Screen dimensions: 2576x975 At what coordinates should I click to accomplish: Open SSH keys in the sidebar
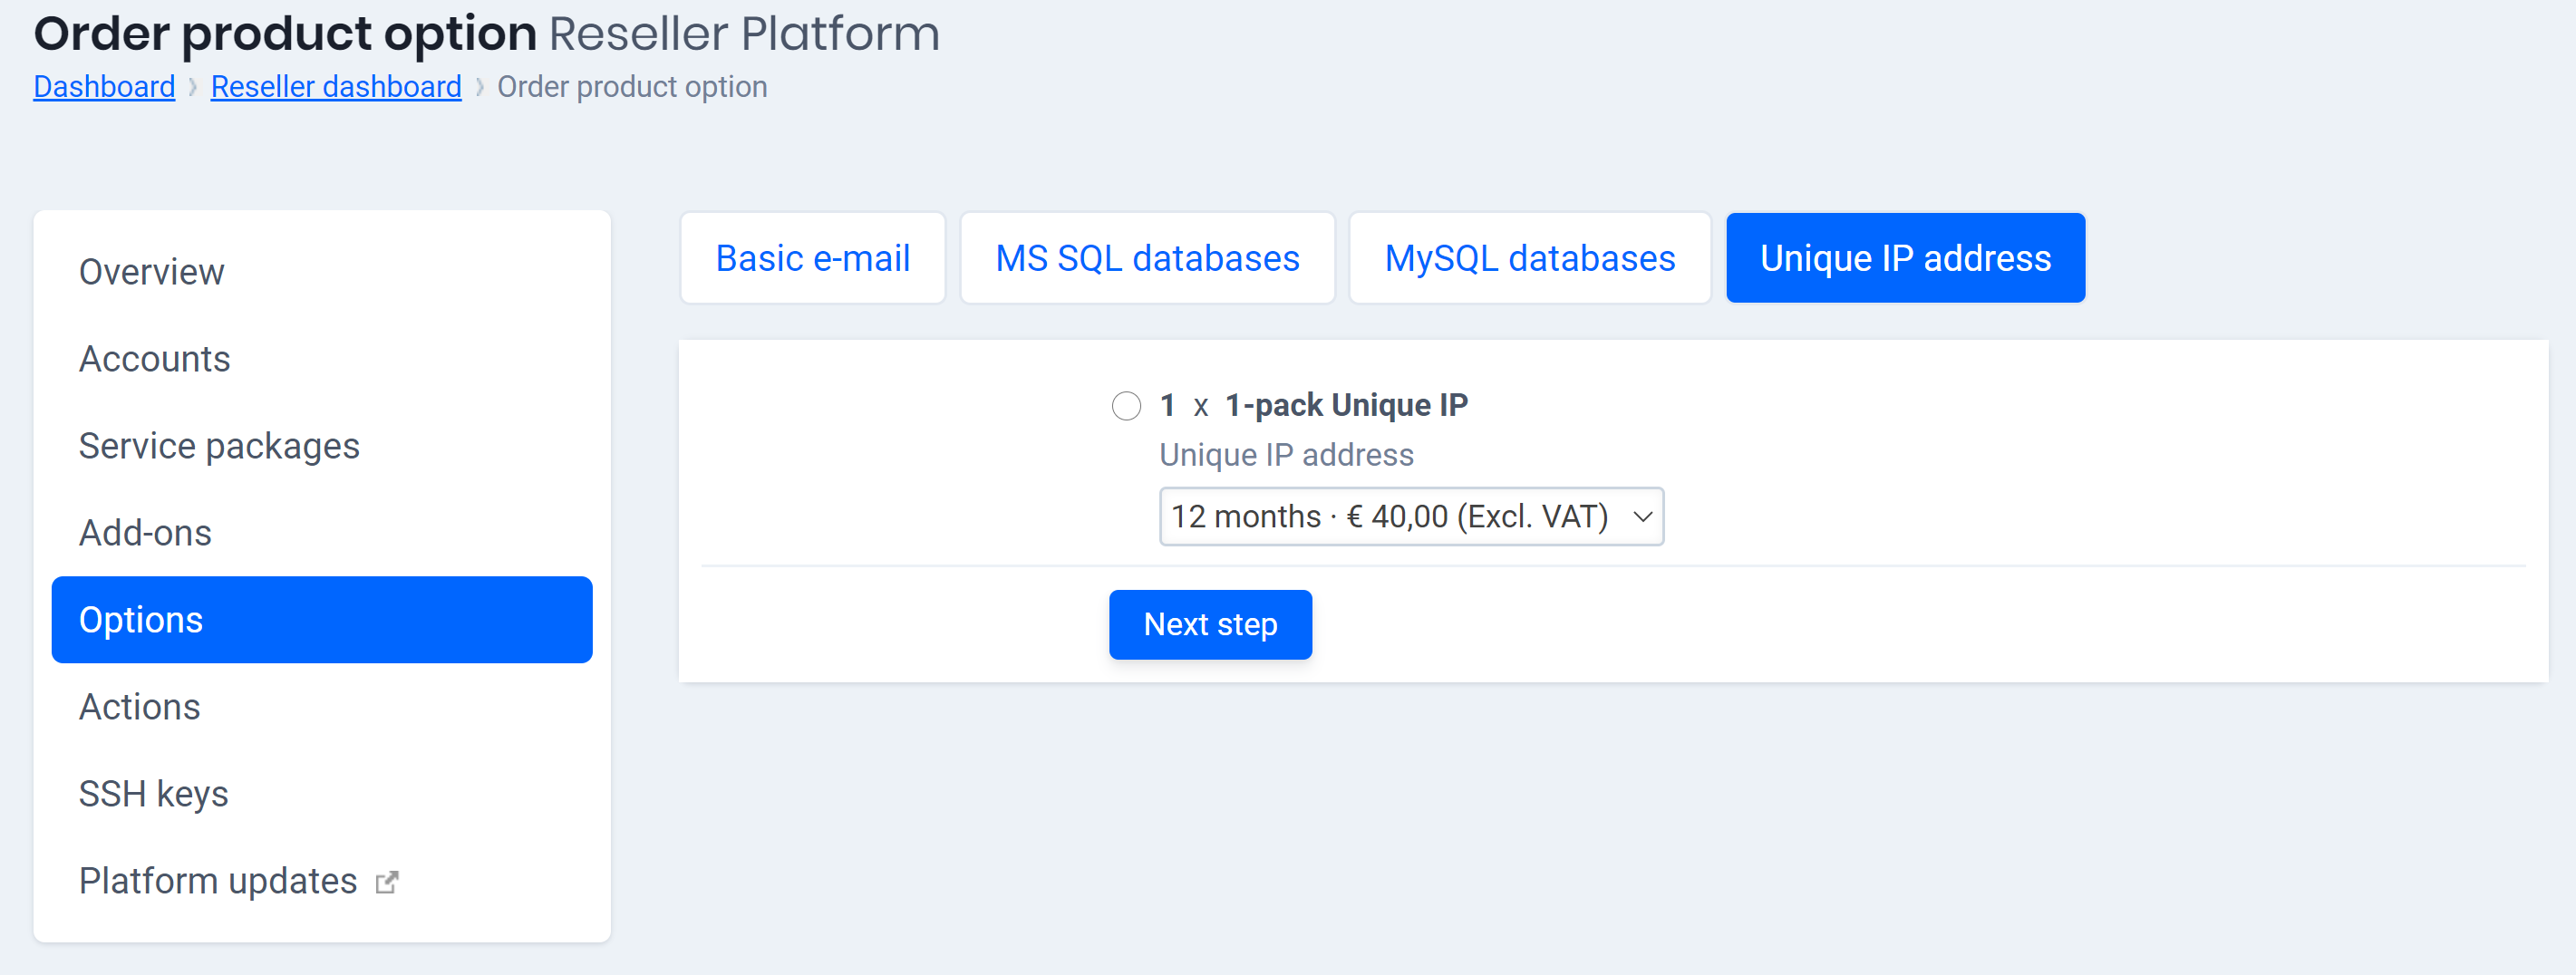[154, 794]
